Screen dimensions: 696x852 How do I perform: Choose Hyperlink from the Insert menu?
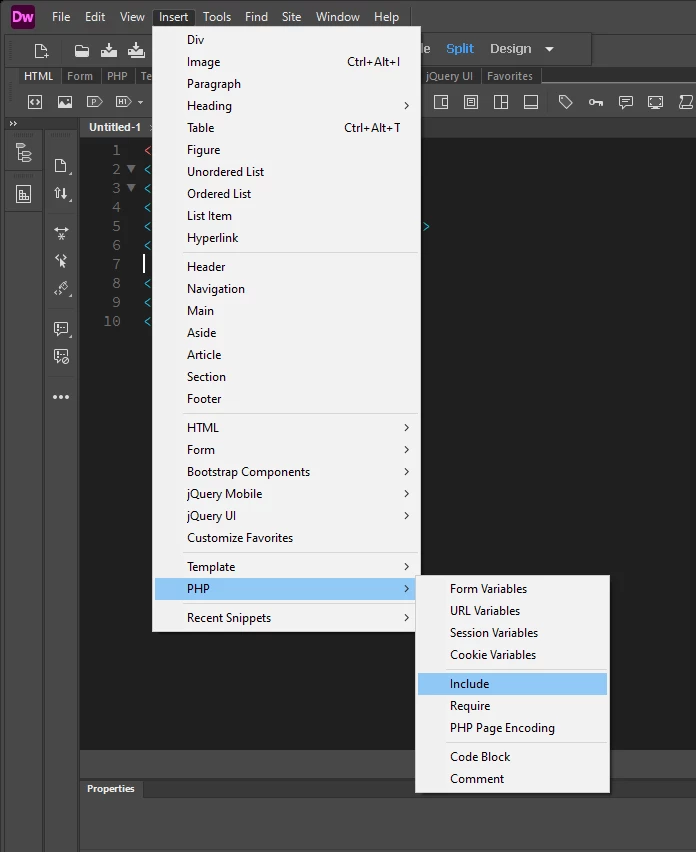(x=286, y=238)
